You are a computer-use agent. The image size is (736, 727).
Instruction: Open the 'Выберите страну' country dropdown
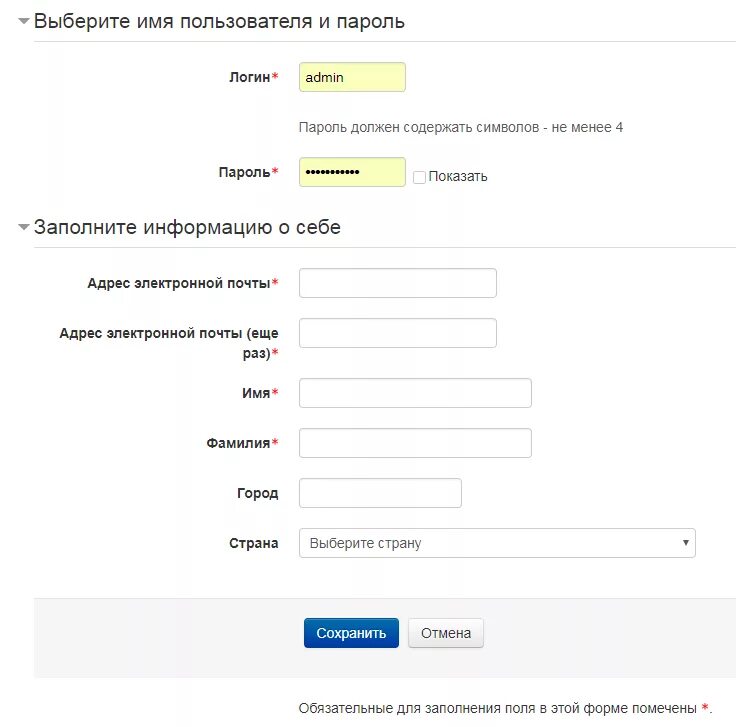[497, 543]
